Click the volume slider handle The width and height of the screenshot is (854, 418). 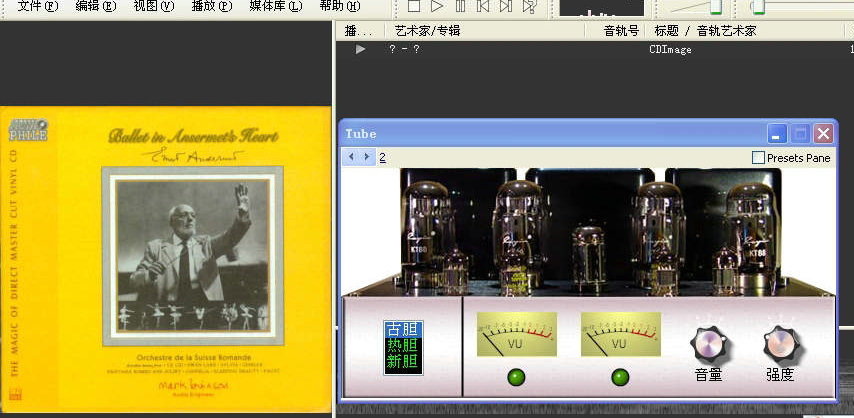pos(716,7)
